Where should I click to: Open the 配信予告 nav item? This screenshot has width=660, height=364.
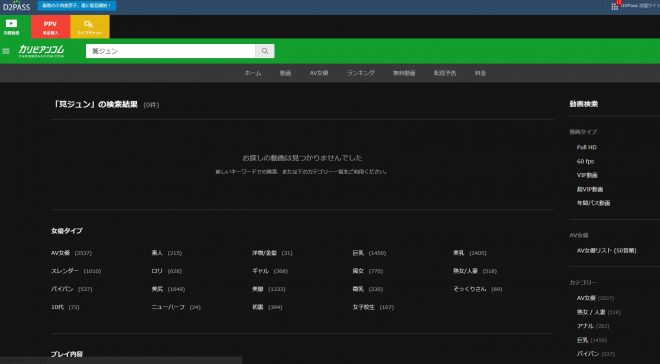point(445,73)
